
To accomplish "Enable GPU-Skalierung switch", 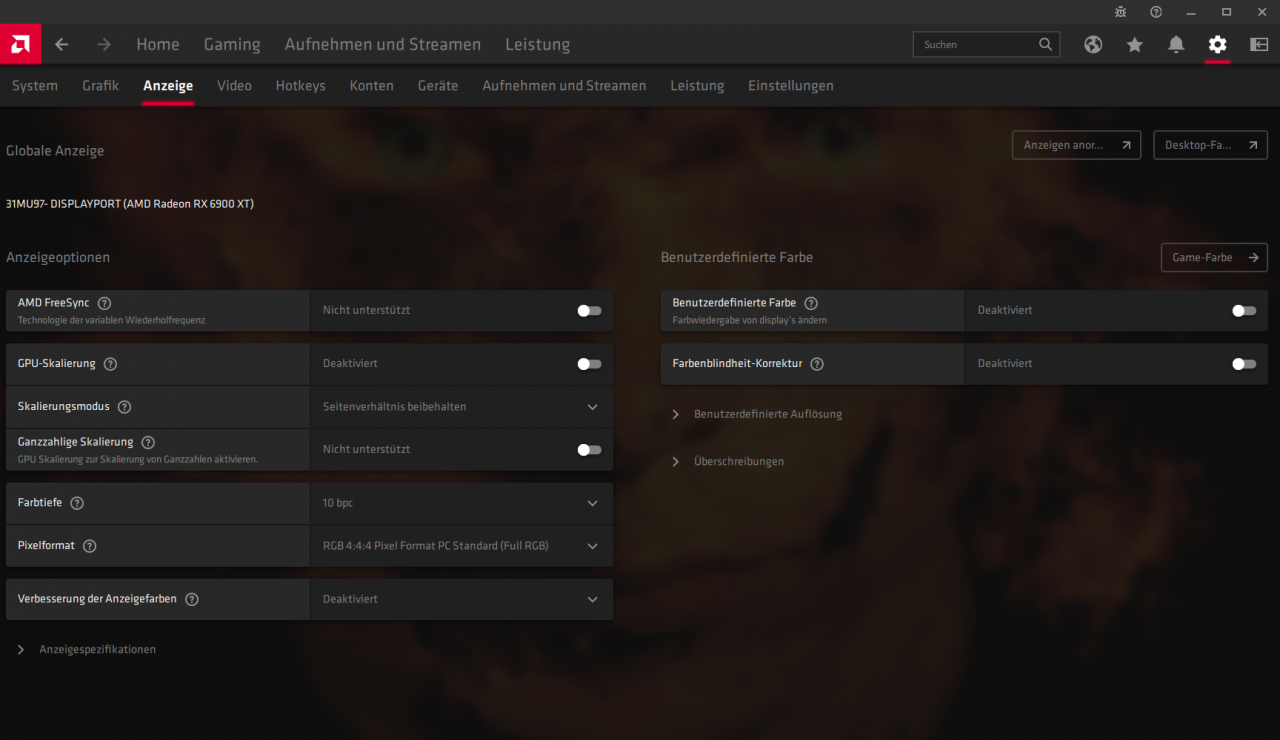I will tap(589, 364).
